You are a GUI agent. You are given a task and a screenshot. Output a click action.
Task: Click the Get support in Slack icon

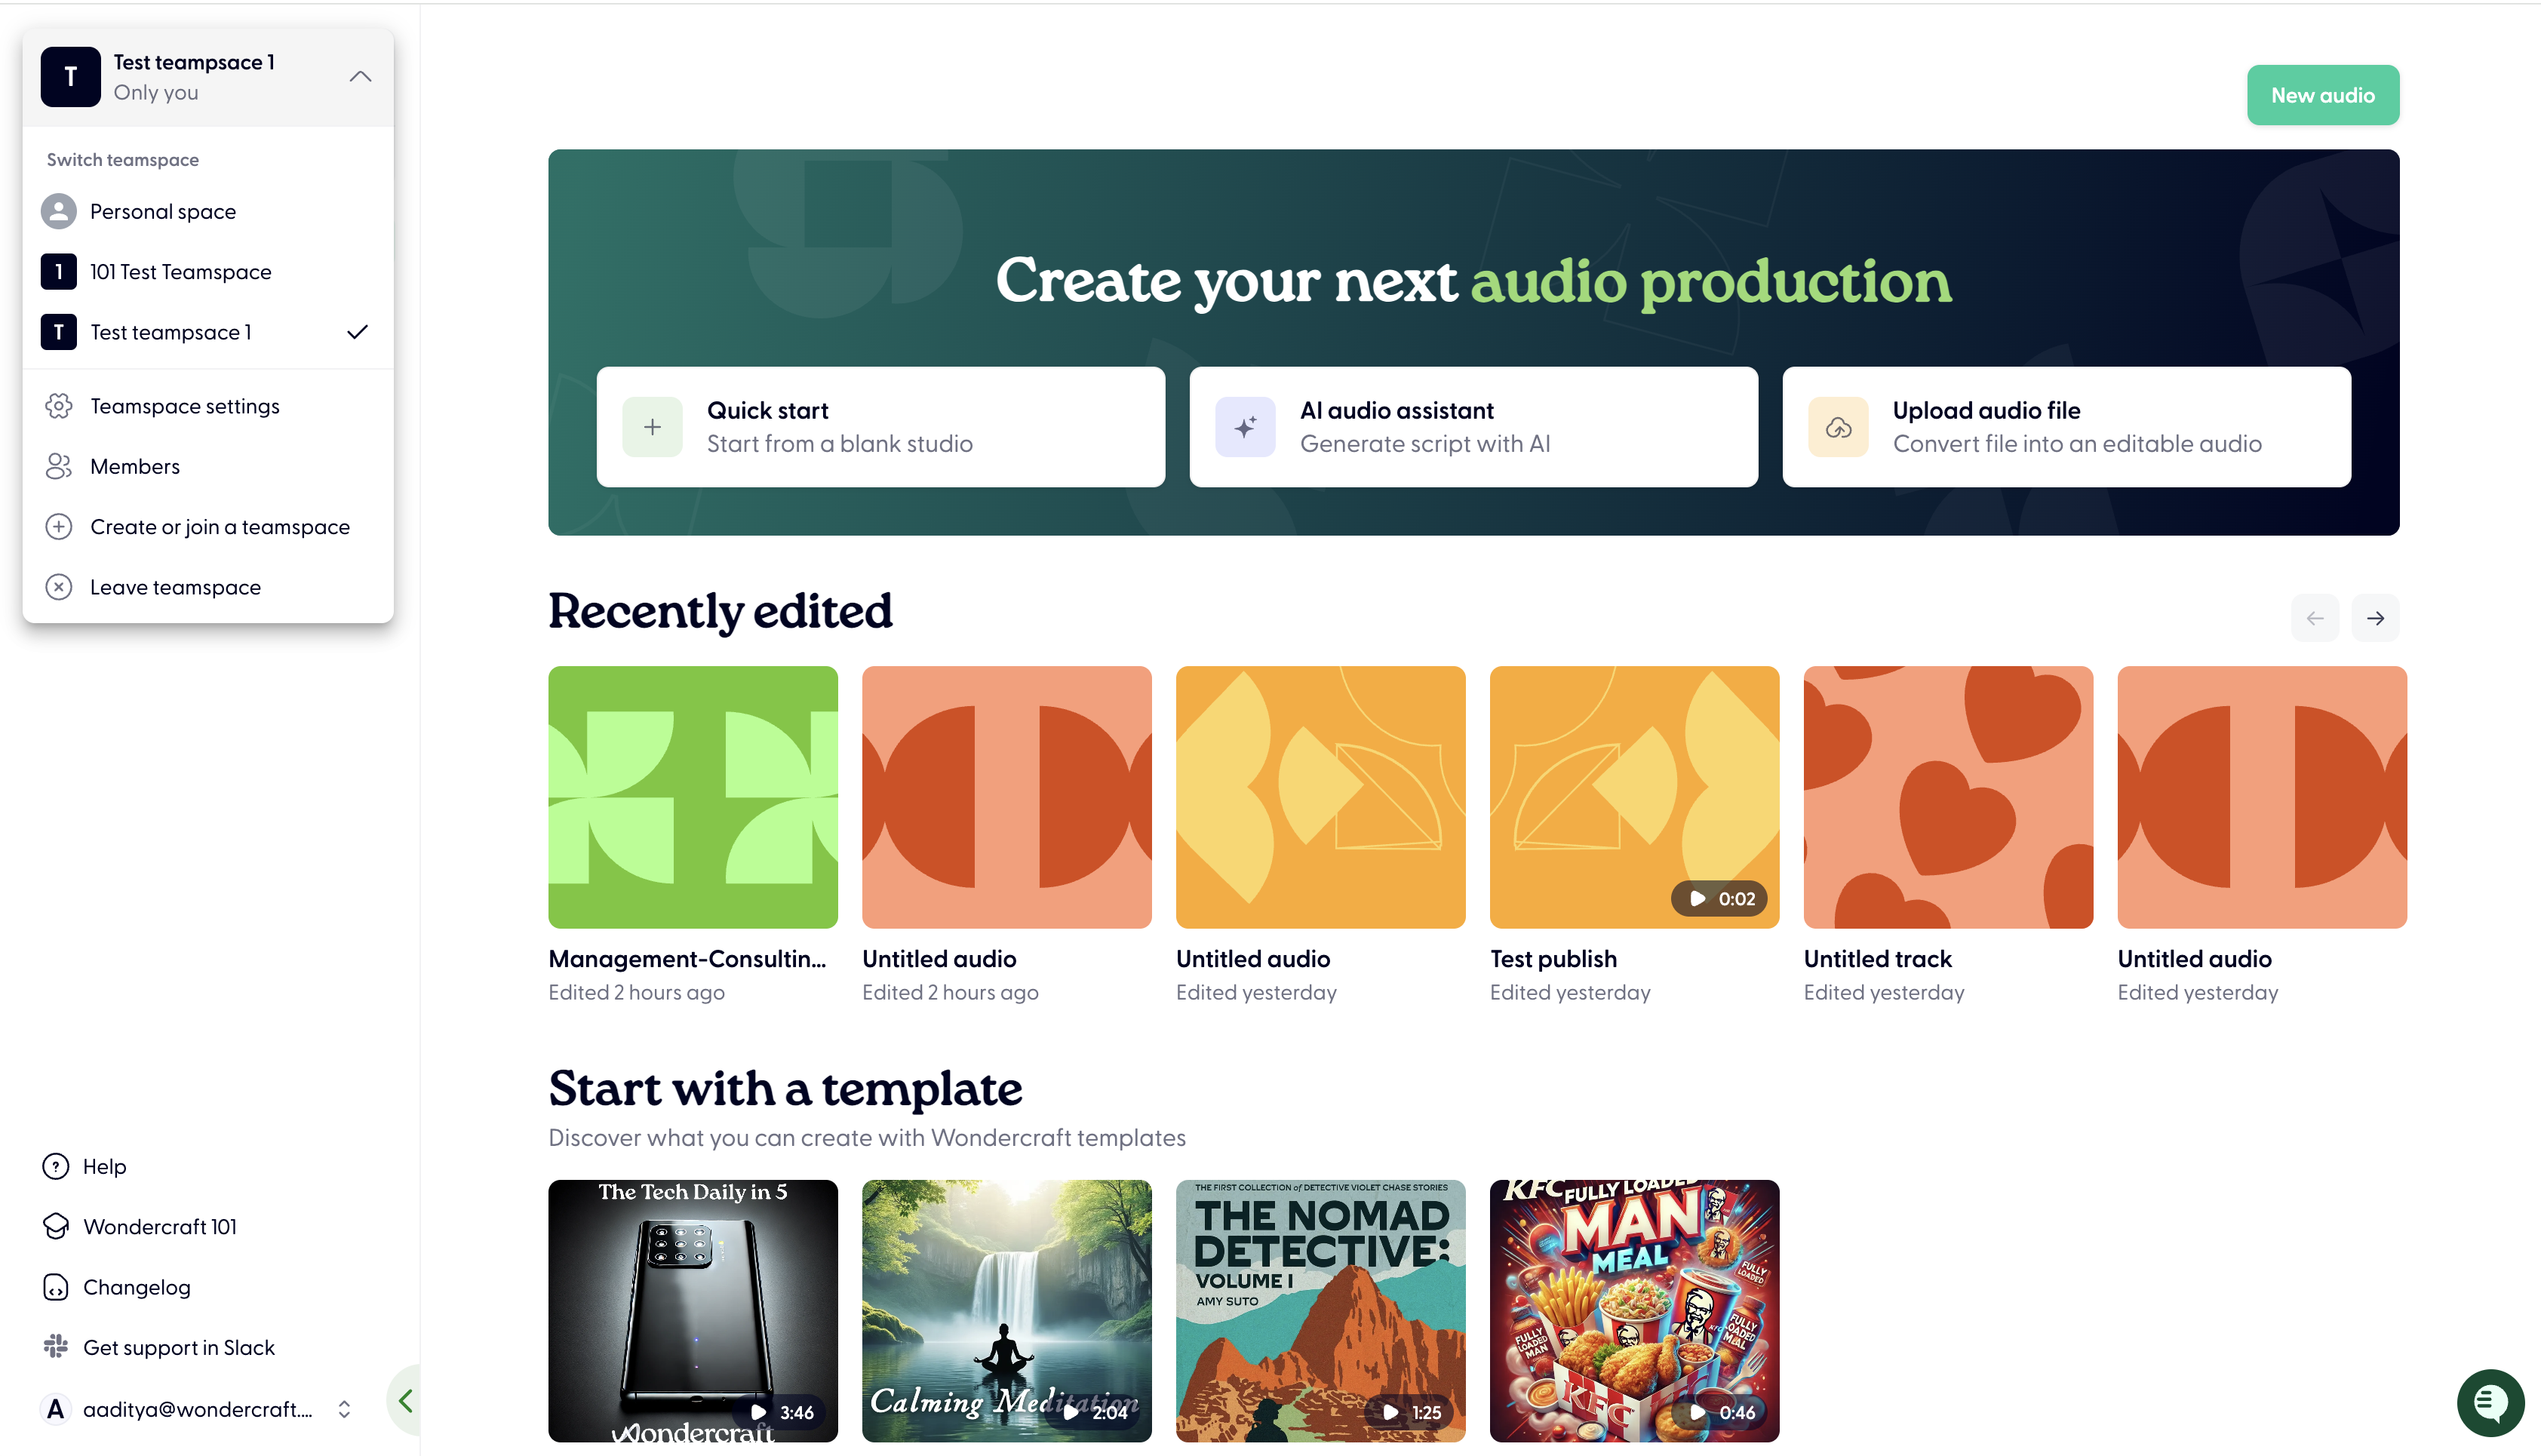point(56,1347)
